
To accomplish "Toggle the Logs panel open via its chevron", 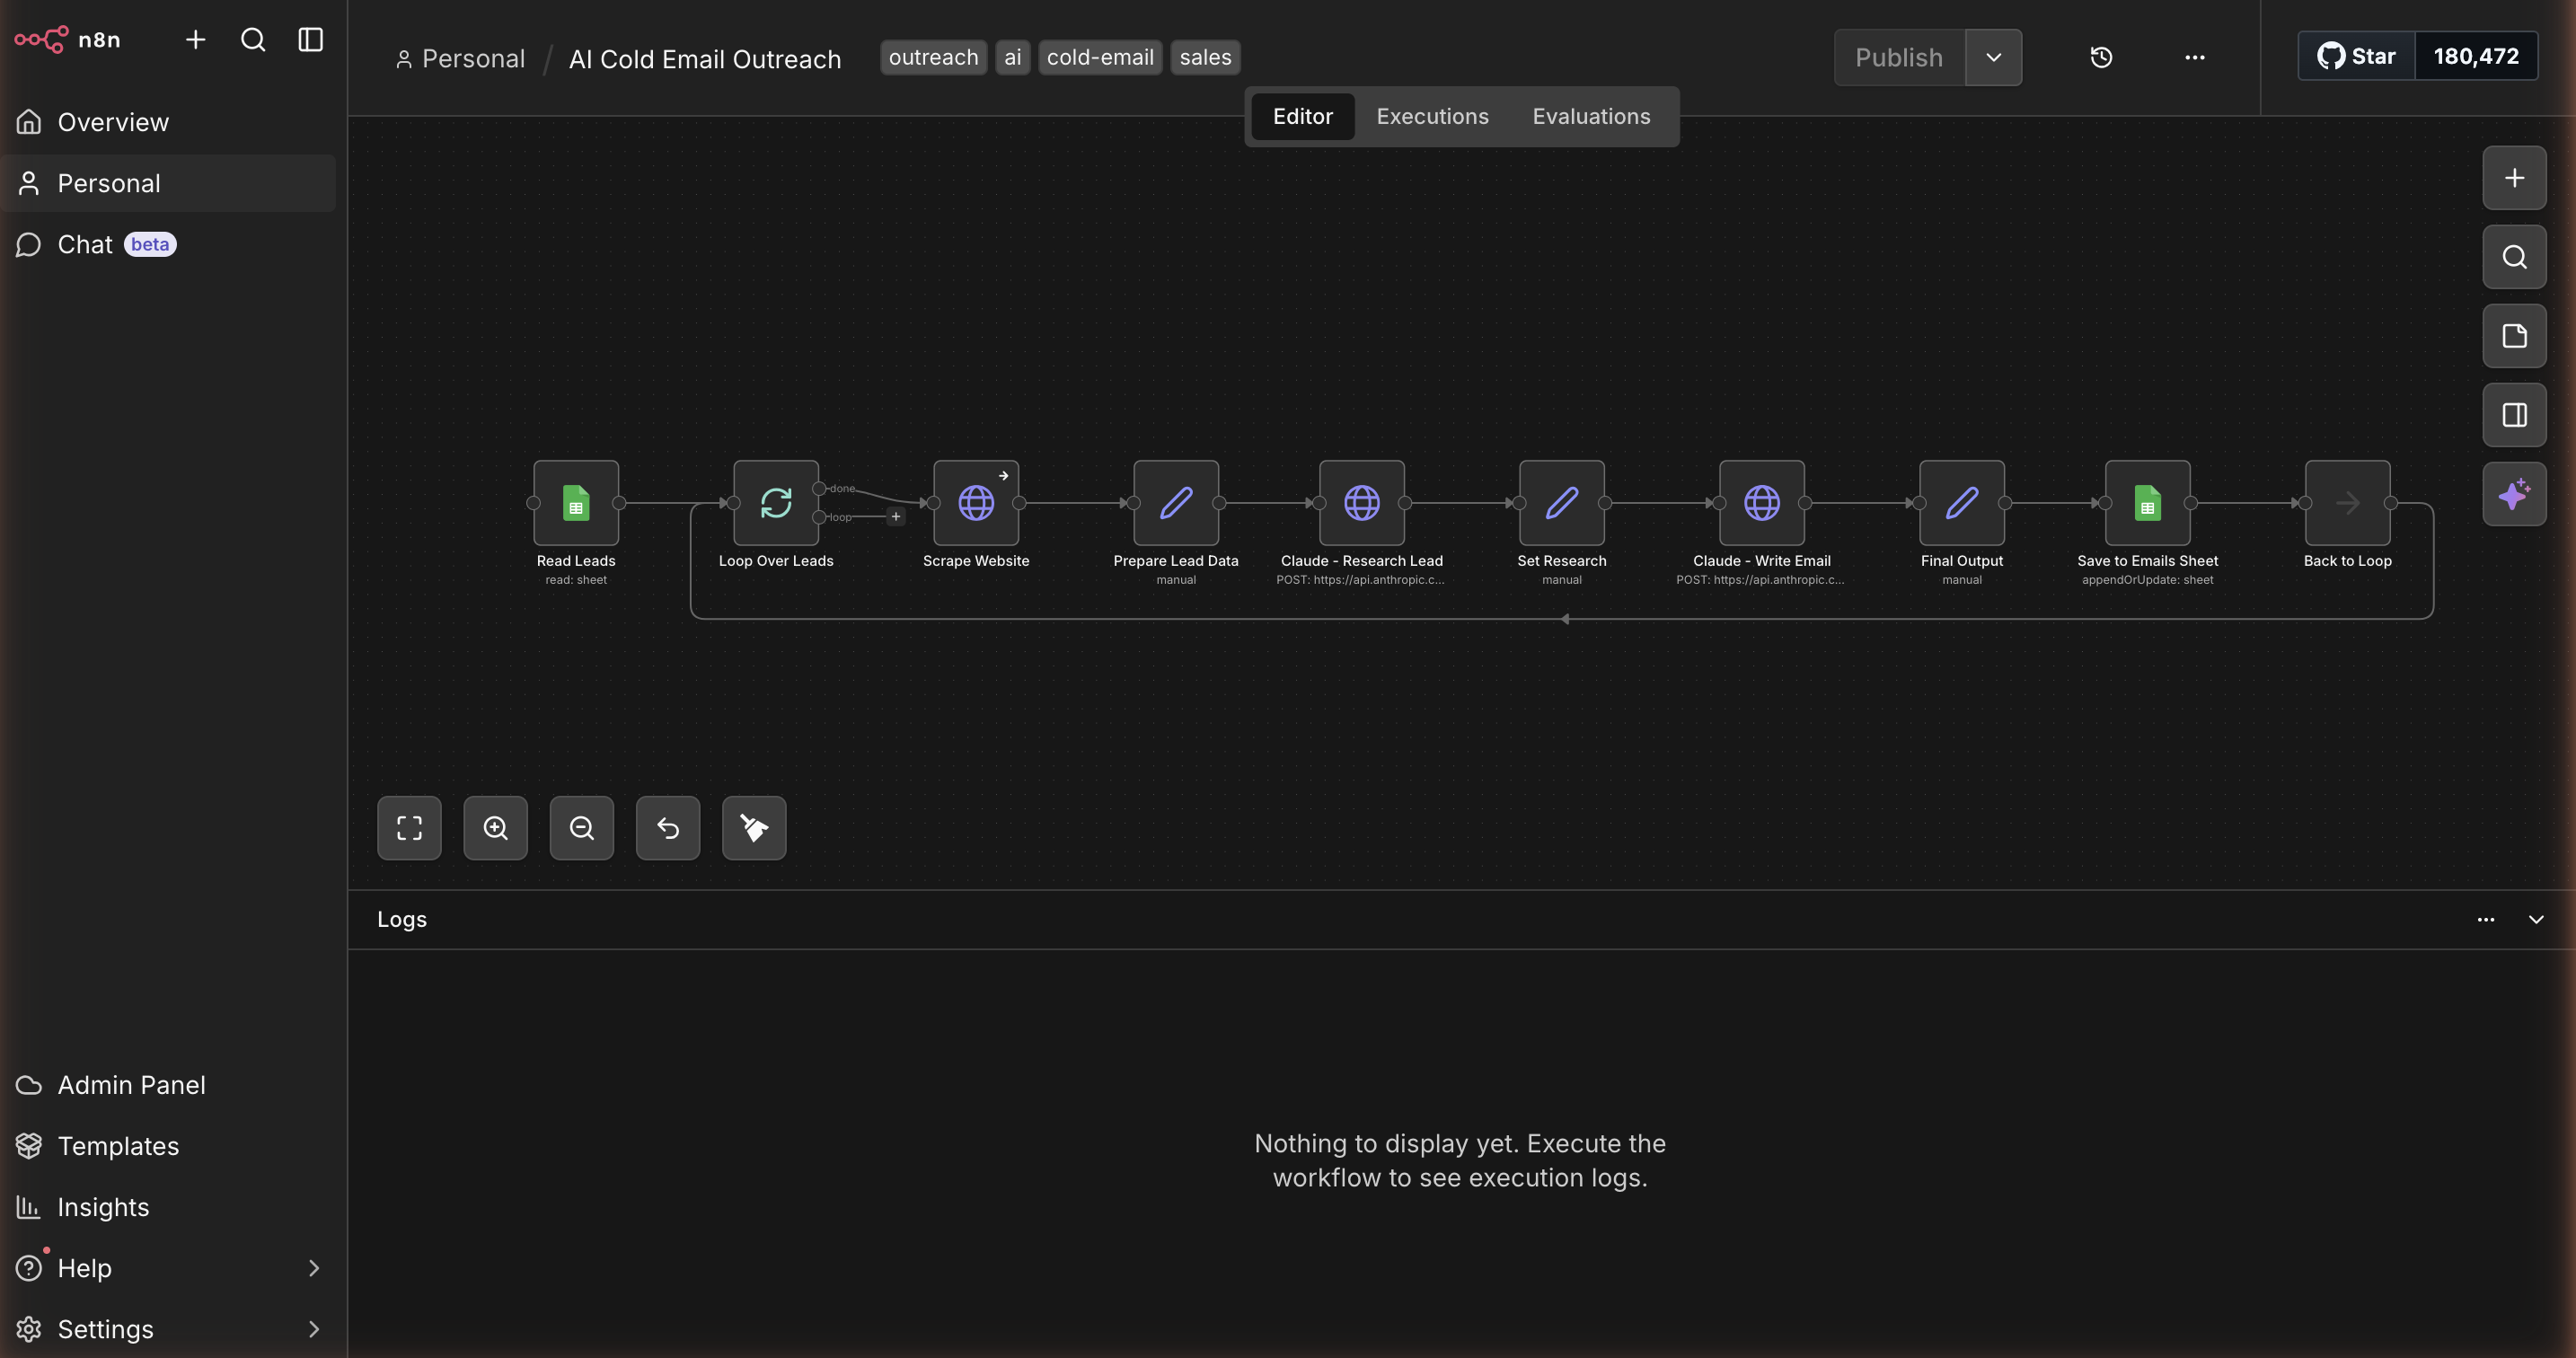I will [x=2536, y=919].
